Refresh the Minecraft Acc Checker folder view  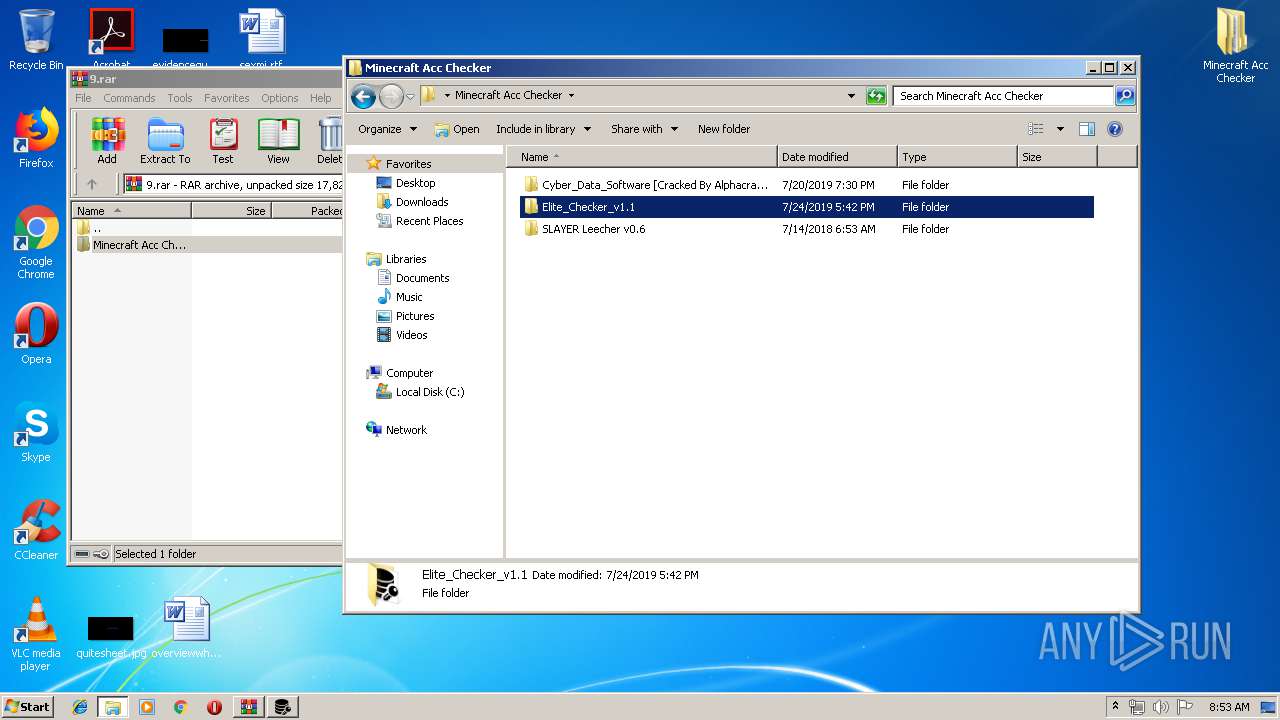876,96
